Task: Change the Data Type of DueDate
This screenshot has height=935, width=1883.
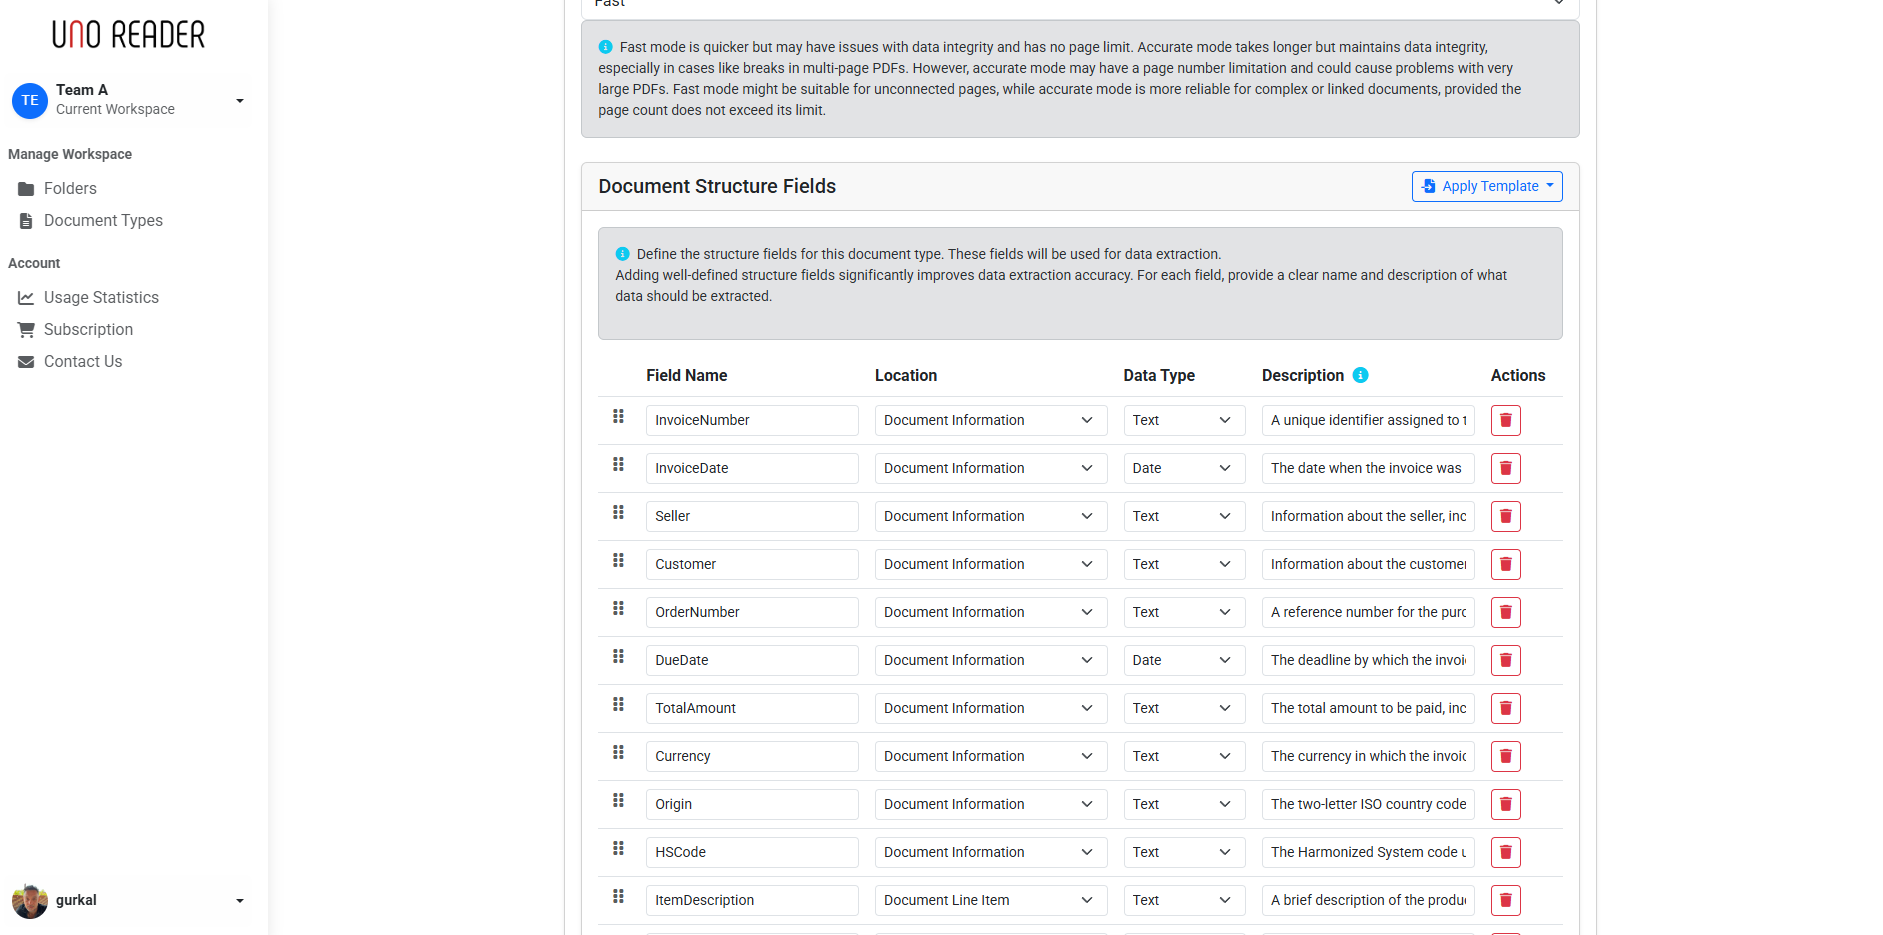Action: [1184, 660]
